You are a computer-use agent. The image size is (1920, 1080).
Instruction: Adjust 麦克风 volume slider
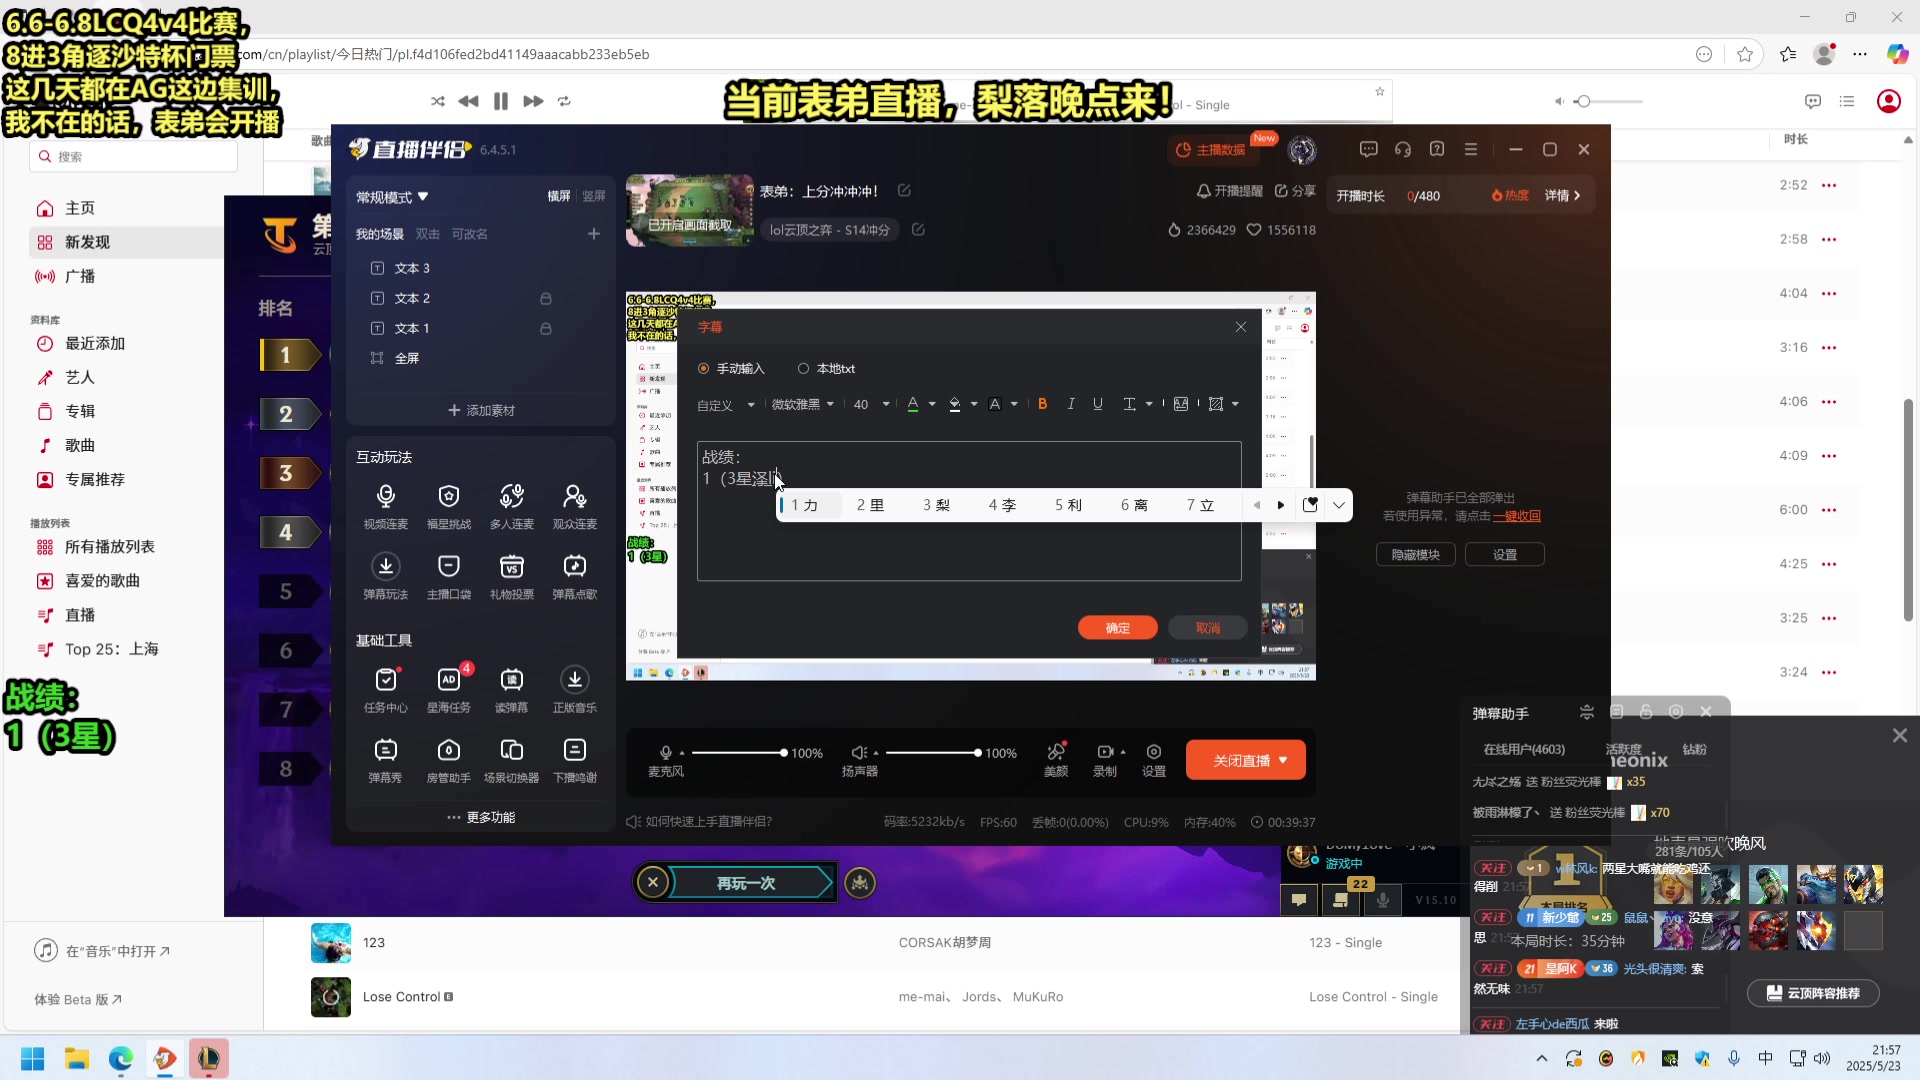point(738,753)
